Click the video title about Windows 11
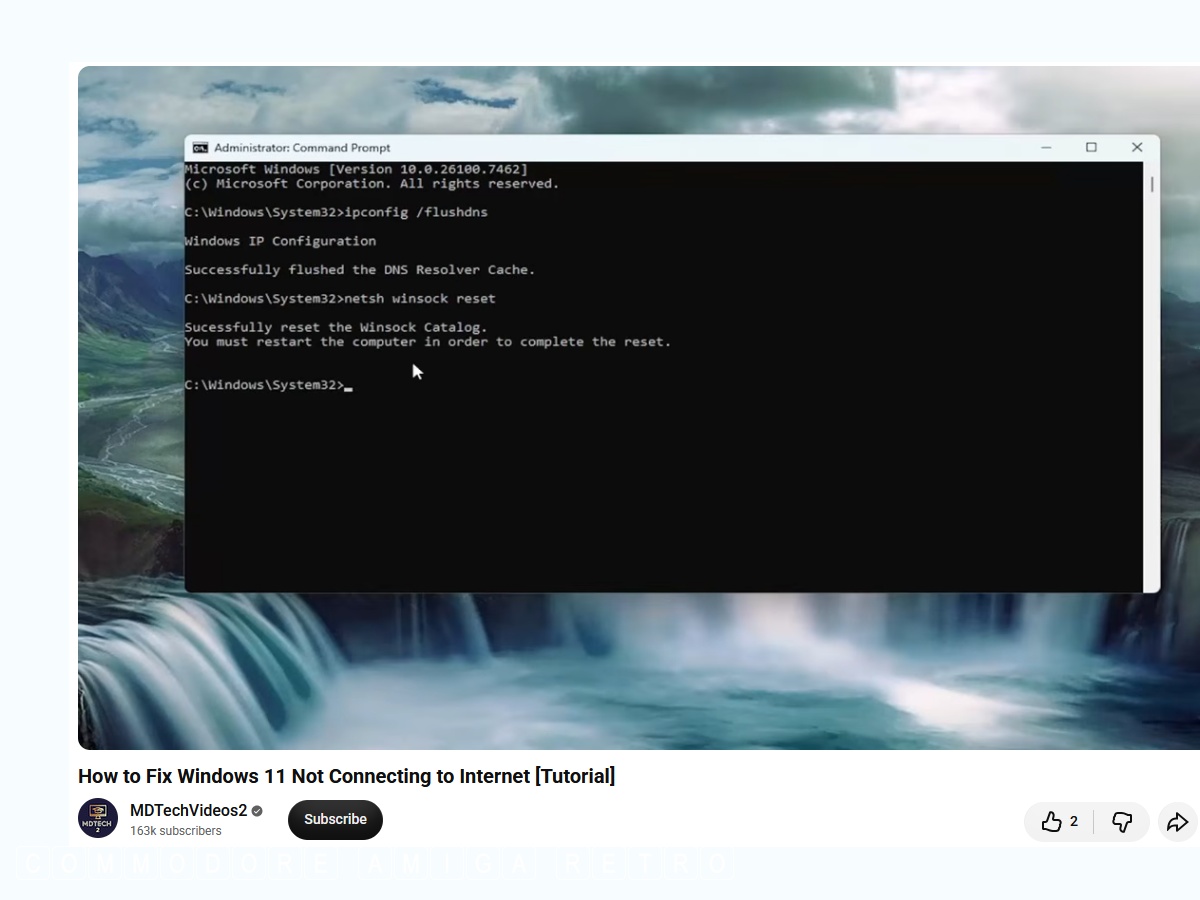Viewport: 1200px width, 900px height. coord(346,776)
